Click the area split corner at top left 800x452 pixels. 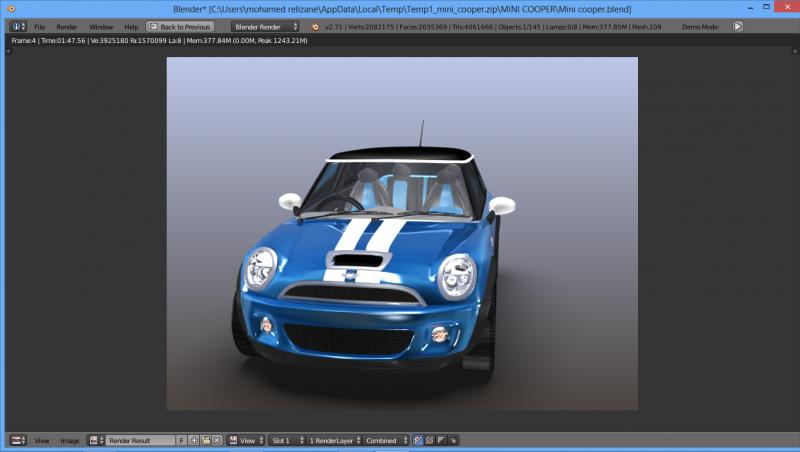[x=8, y=51]
